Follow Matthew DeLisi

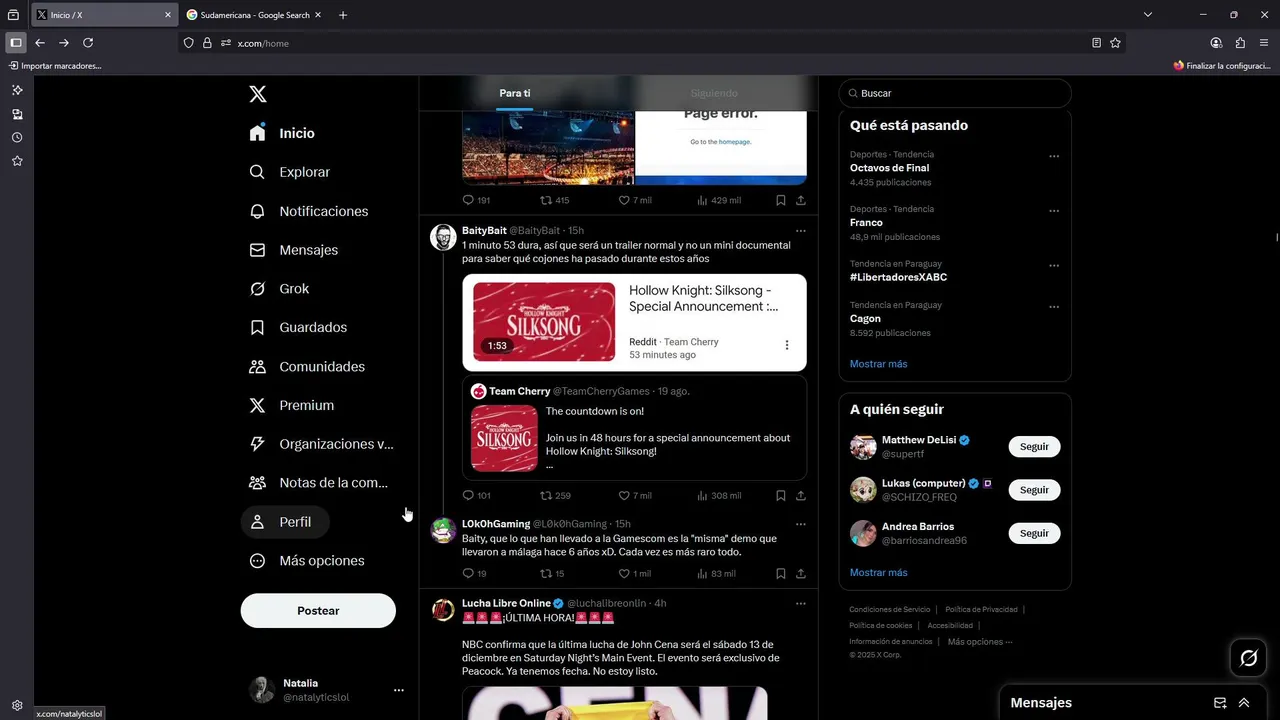click(x=1034, y=447)
